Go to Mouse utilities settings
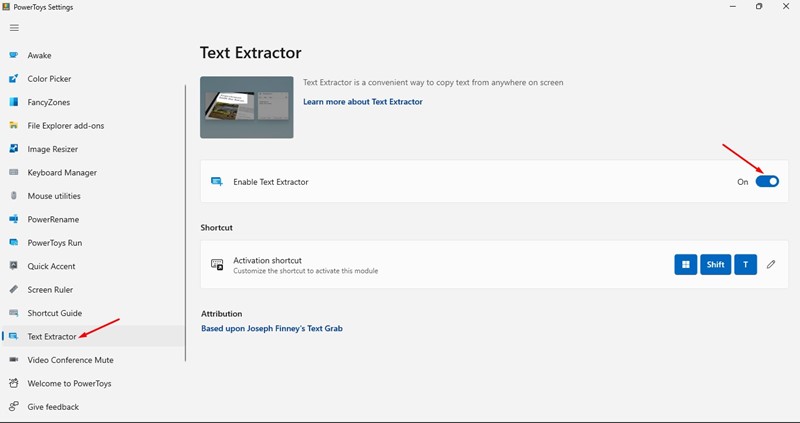The width and height of the screenshot is (800, 423). 54,196
